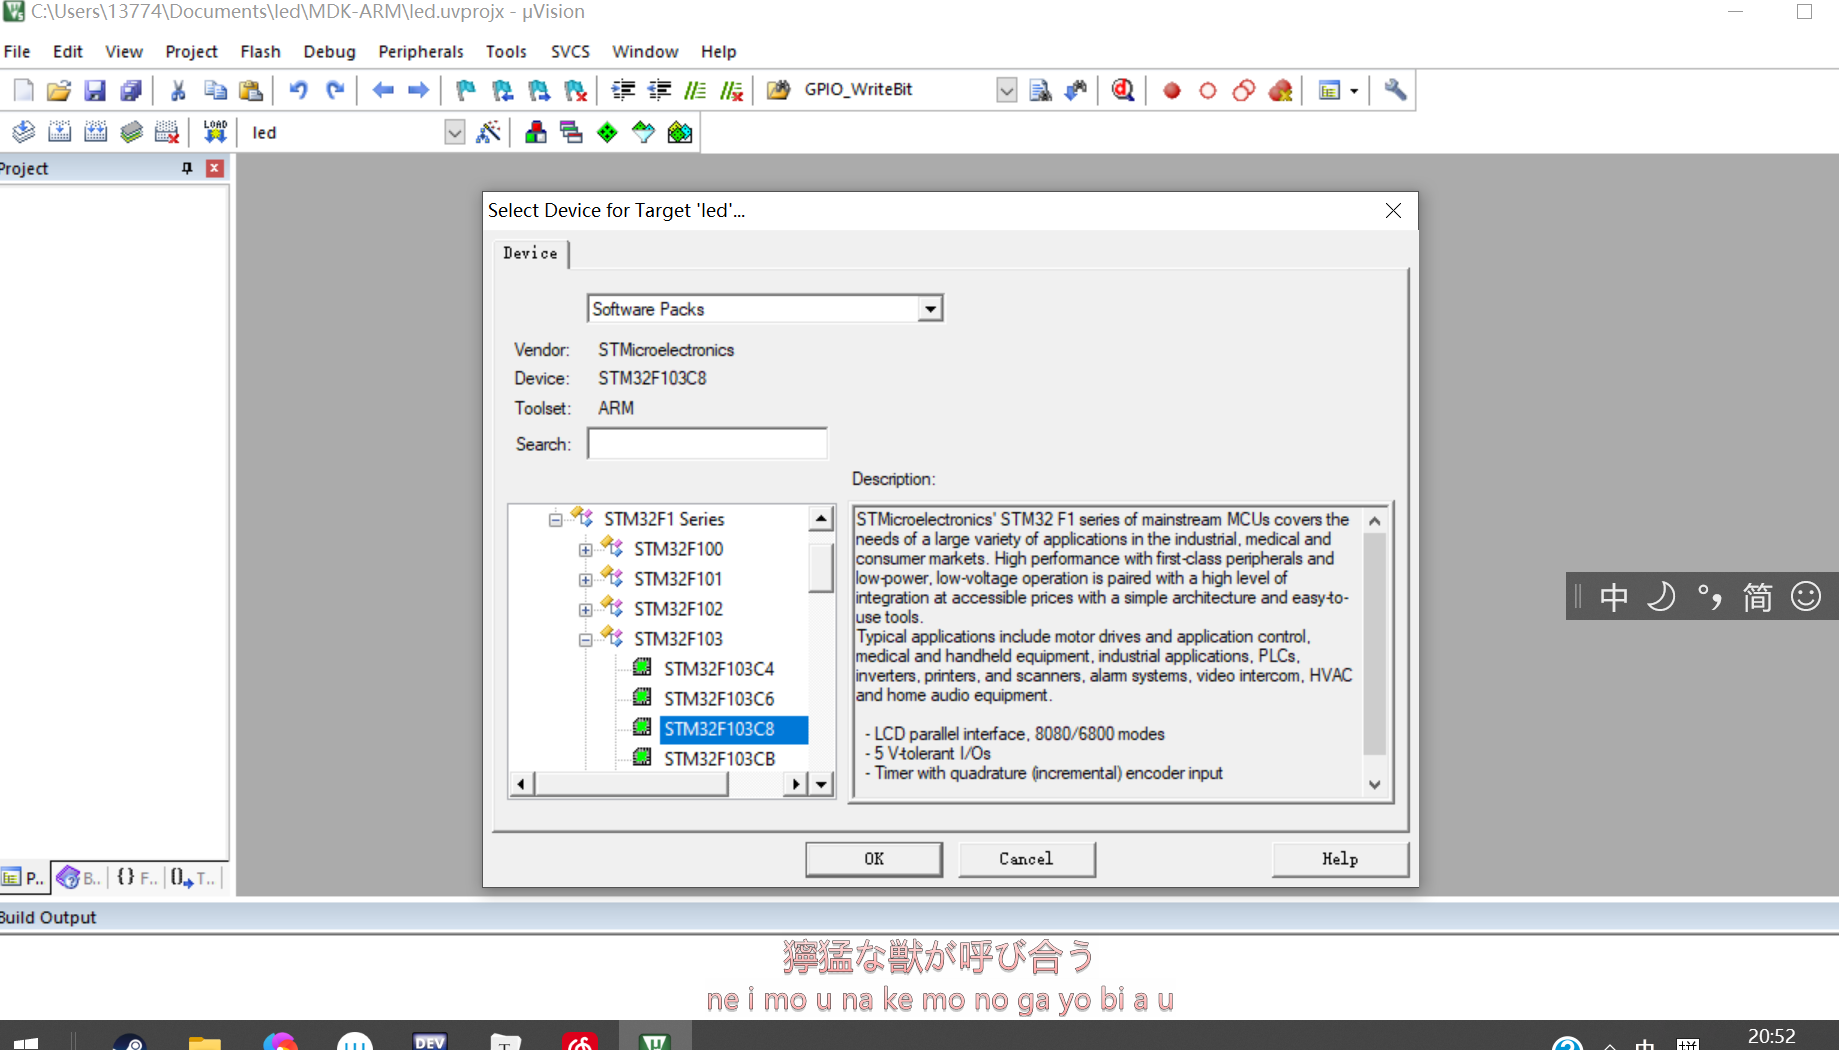Click Kill All Breakpoints icon
1839x1050 pixels.
point(1281,90)
